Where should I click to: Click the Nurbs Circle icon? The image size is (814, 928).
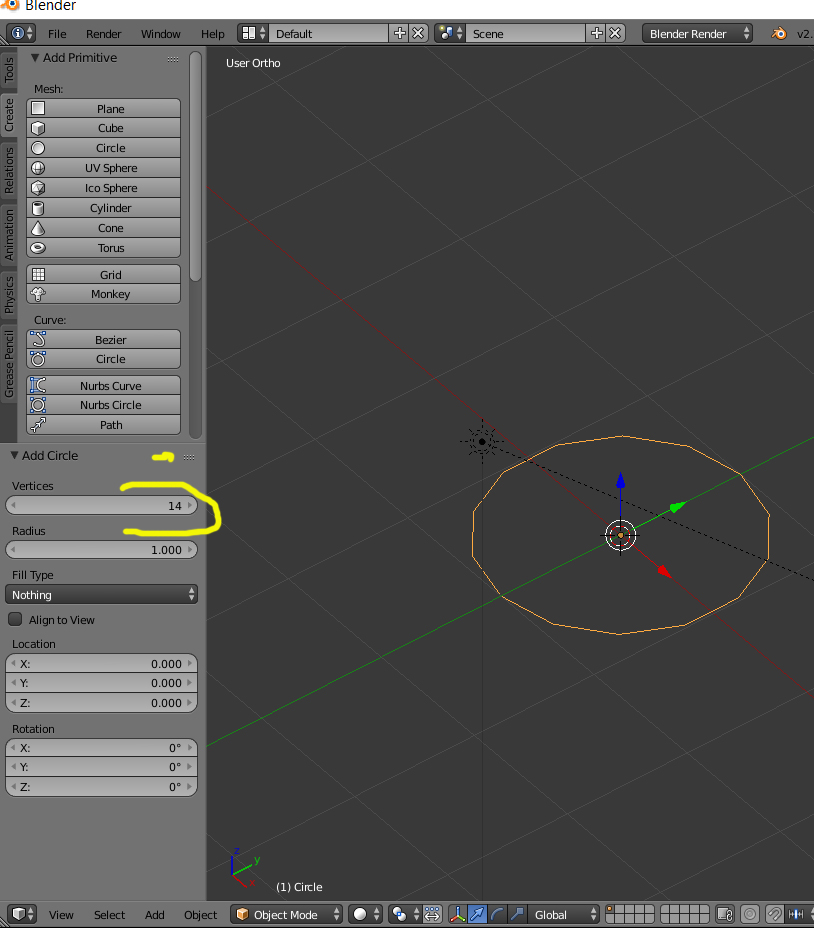click(38, 405)
